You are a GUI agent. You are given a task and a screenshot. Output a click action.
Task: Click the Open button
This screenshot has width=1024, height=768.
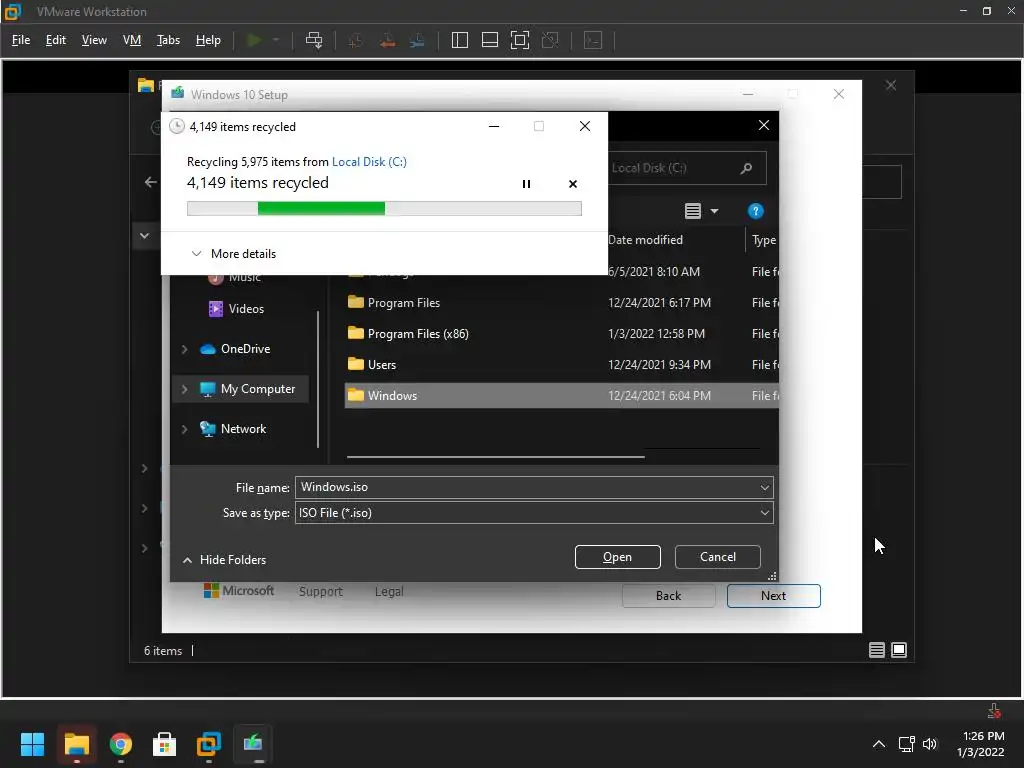pos(618,557)
